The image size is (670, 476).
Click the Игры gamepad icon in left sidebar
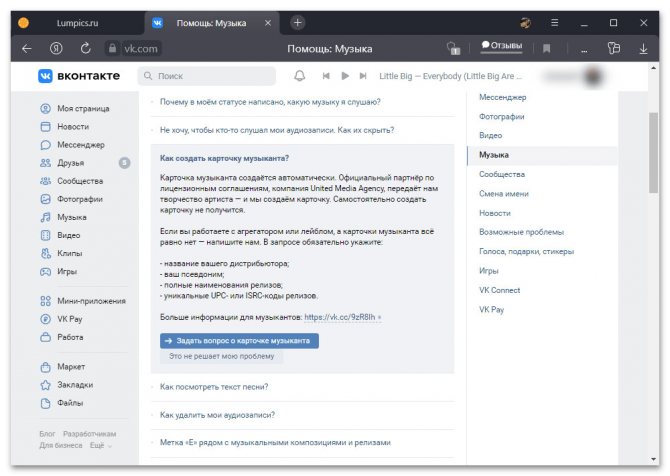(x=45, y=271)
